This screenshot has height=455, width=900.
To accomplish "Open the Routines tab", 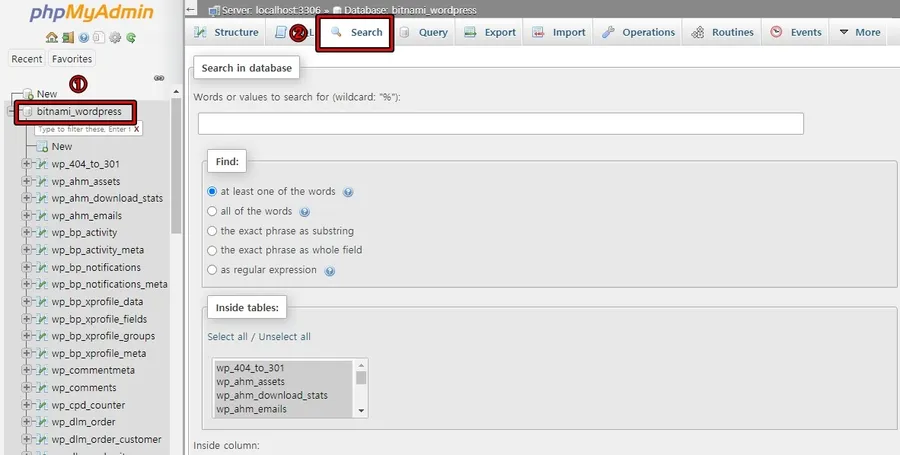I will coord(722,32).
